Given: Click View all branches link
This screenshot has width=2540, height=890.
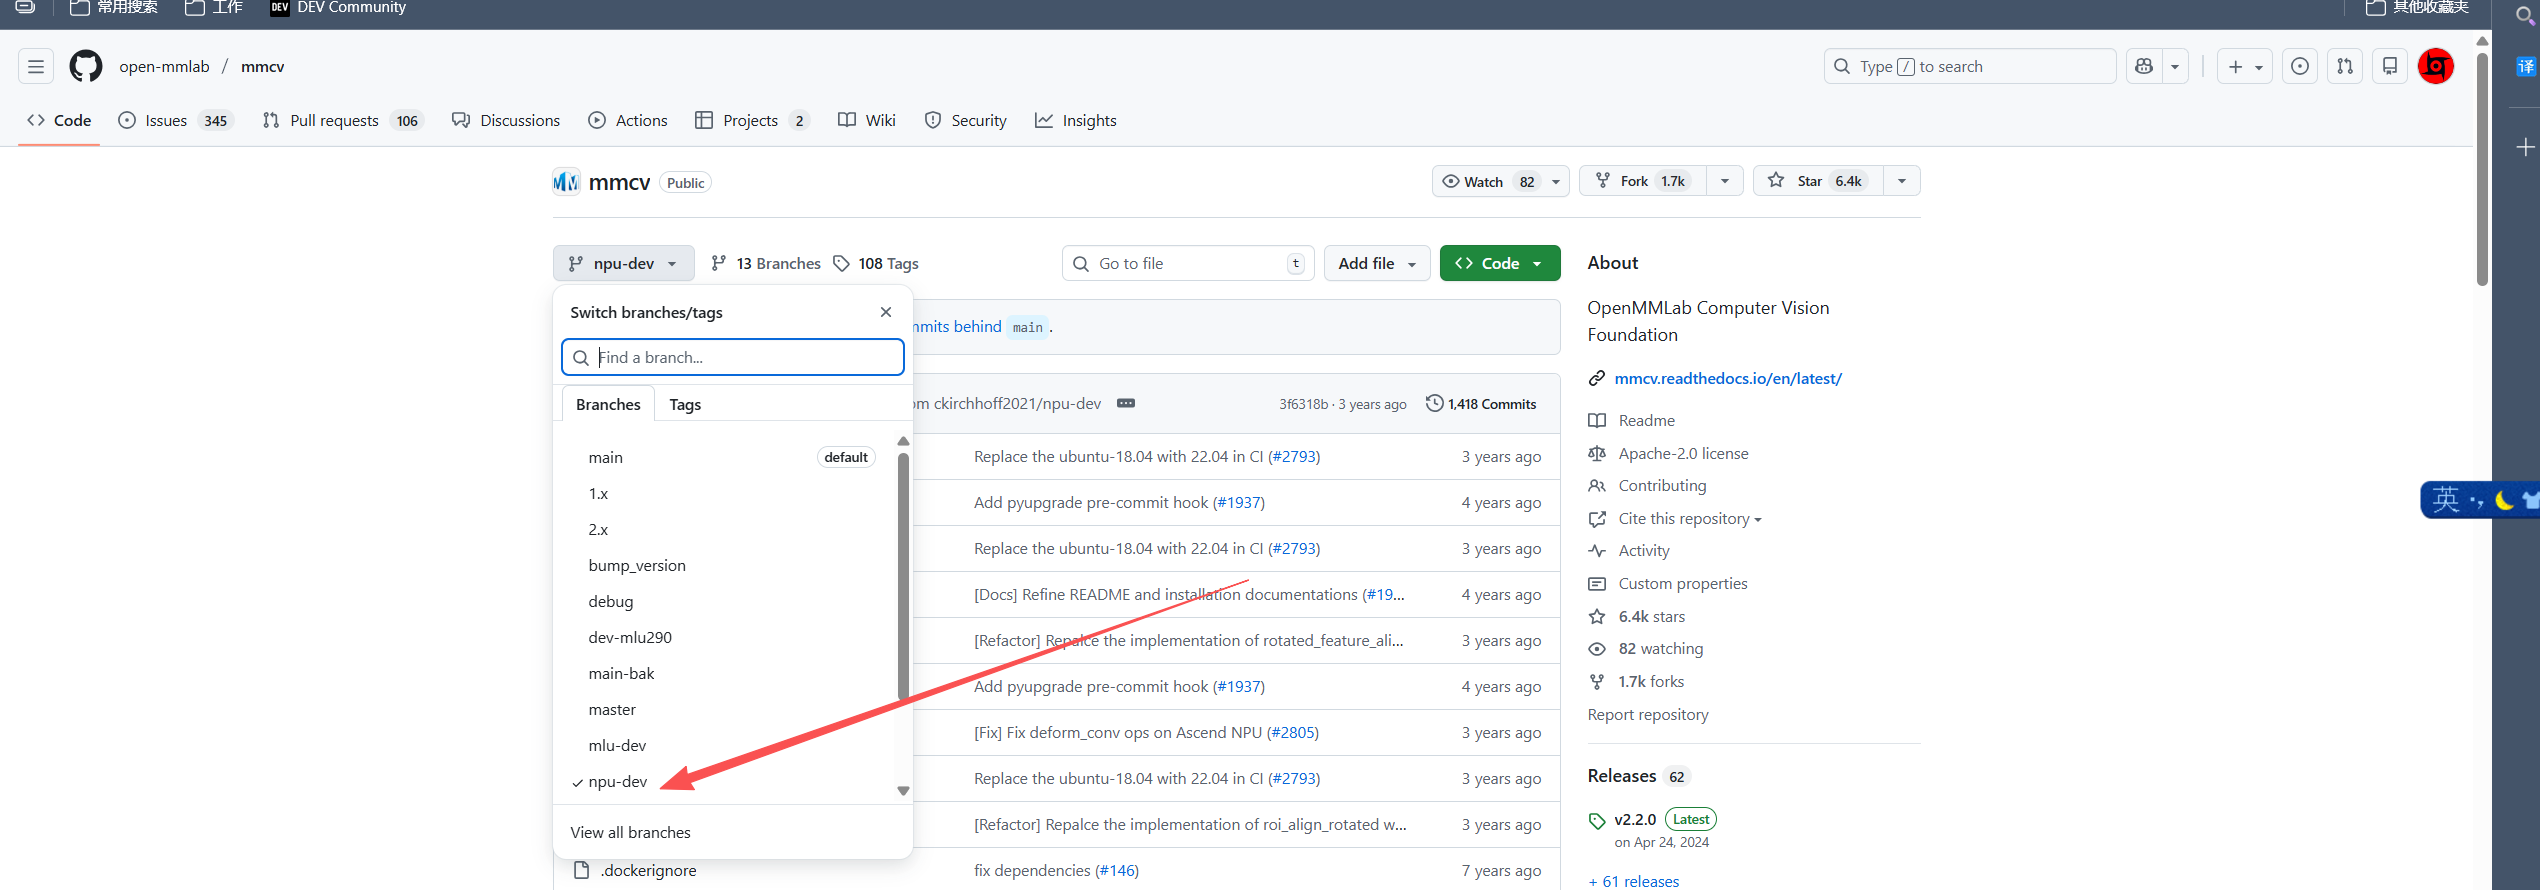Looking at the screenshot, I should [x=630, y=833].
